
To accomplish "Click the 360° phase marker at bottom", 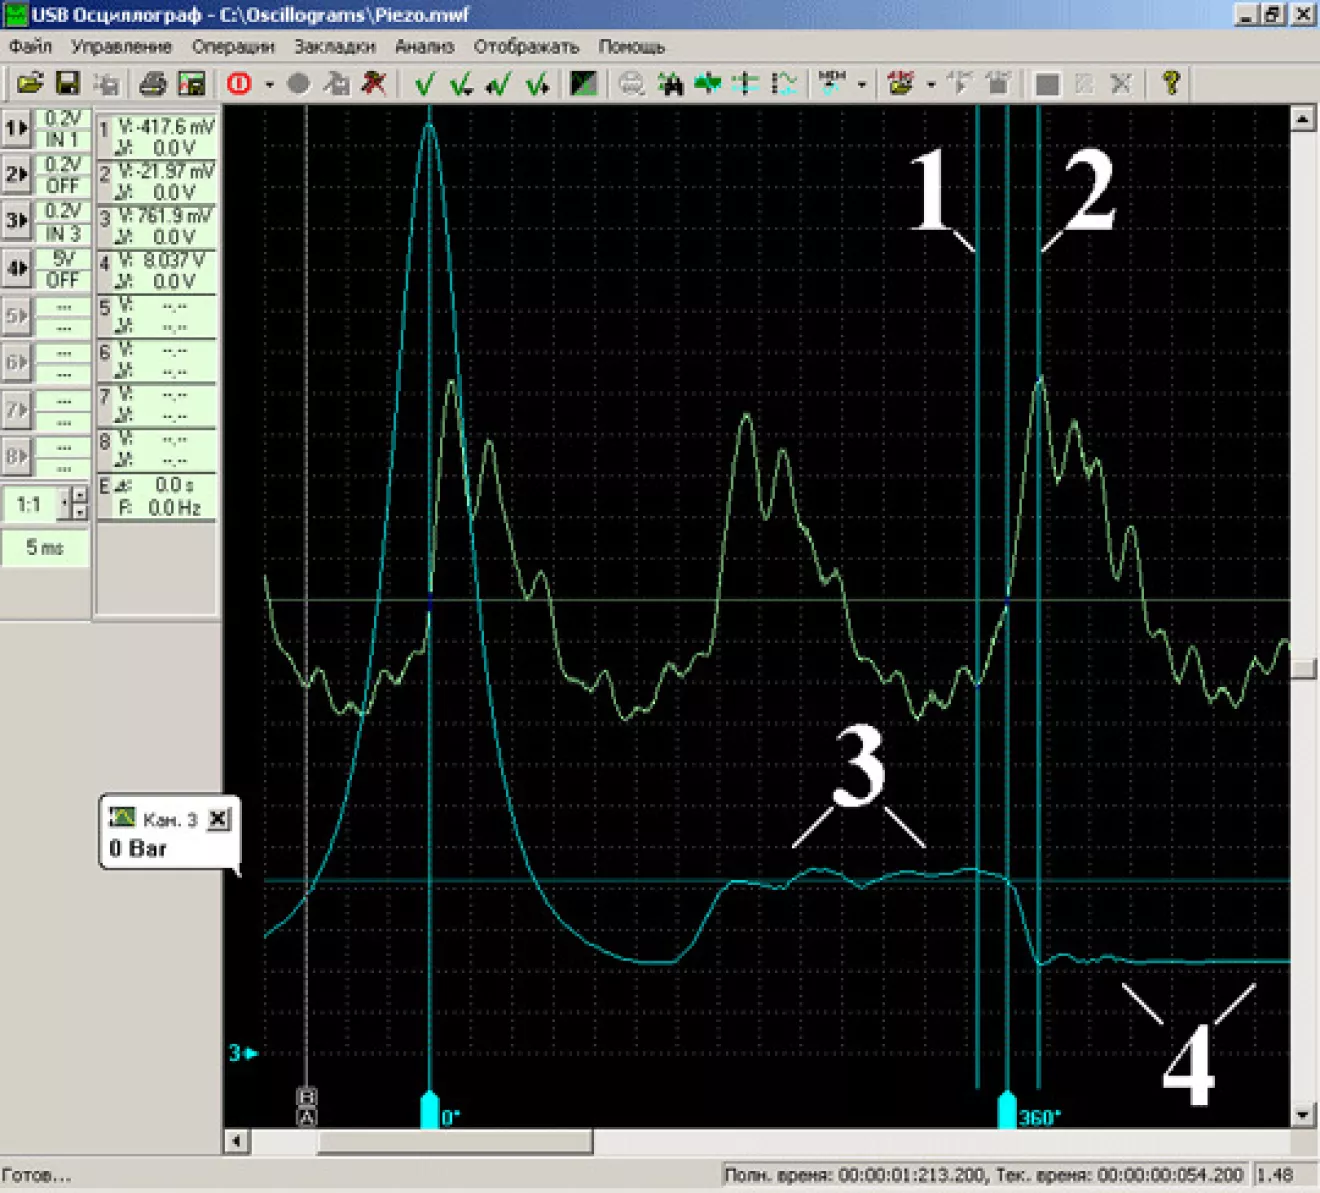I will click(x=1007, y=1111).
